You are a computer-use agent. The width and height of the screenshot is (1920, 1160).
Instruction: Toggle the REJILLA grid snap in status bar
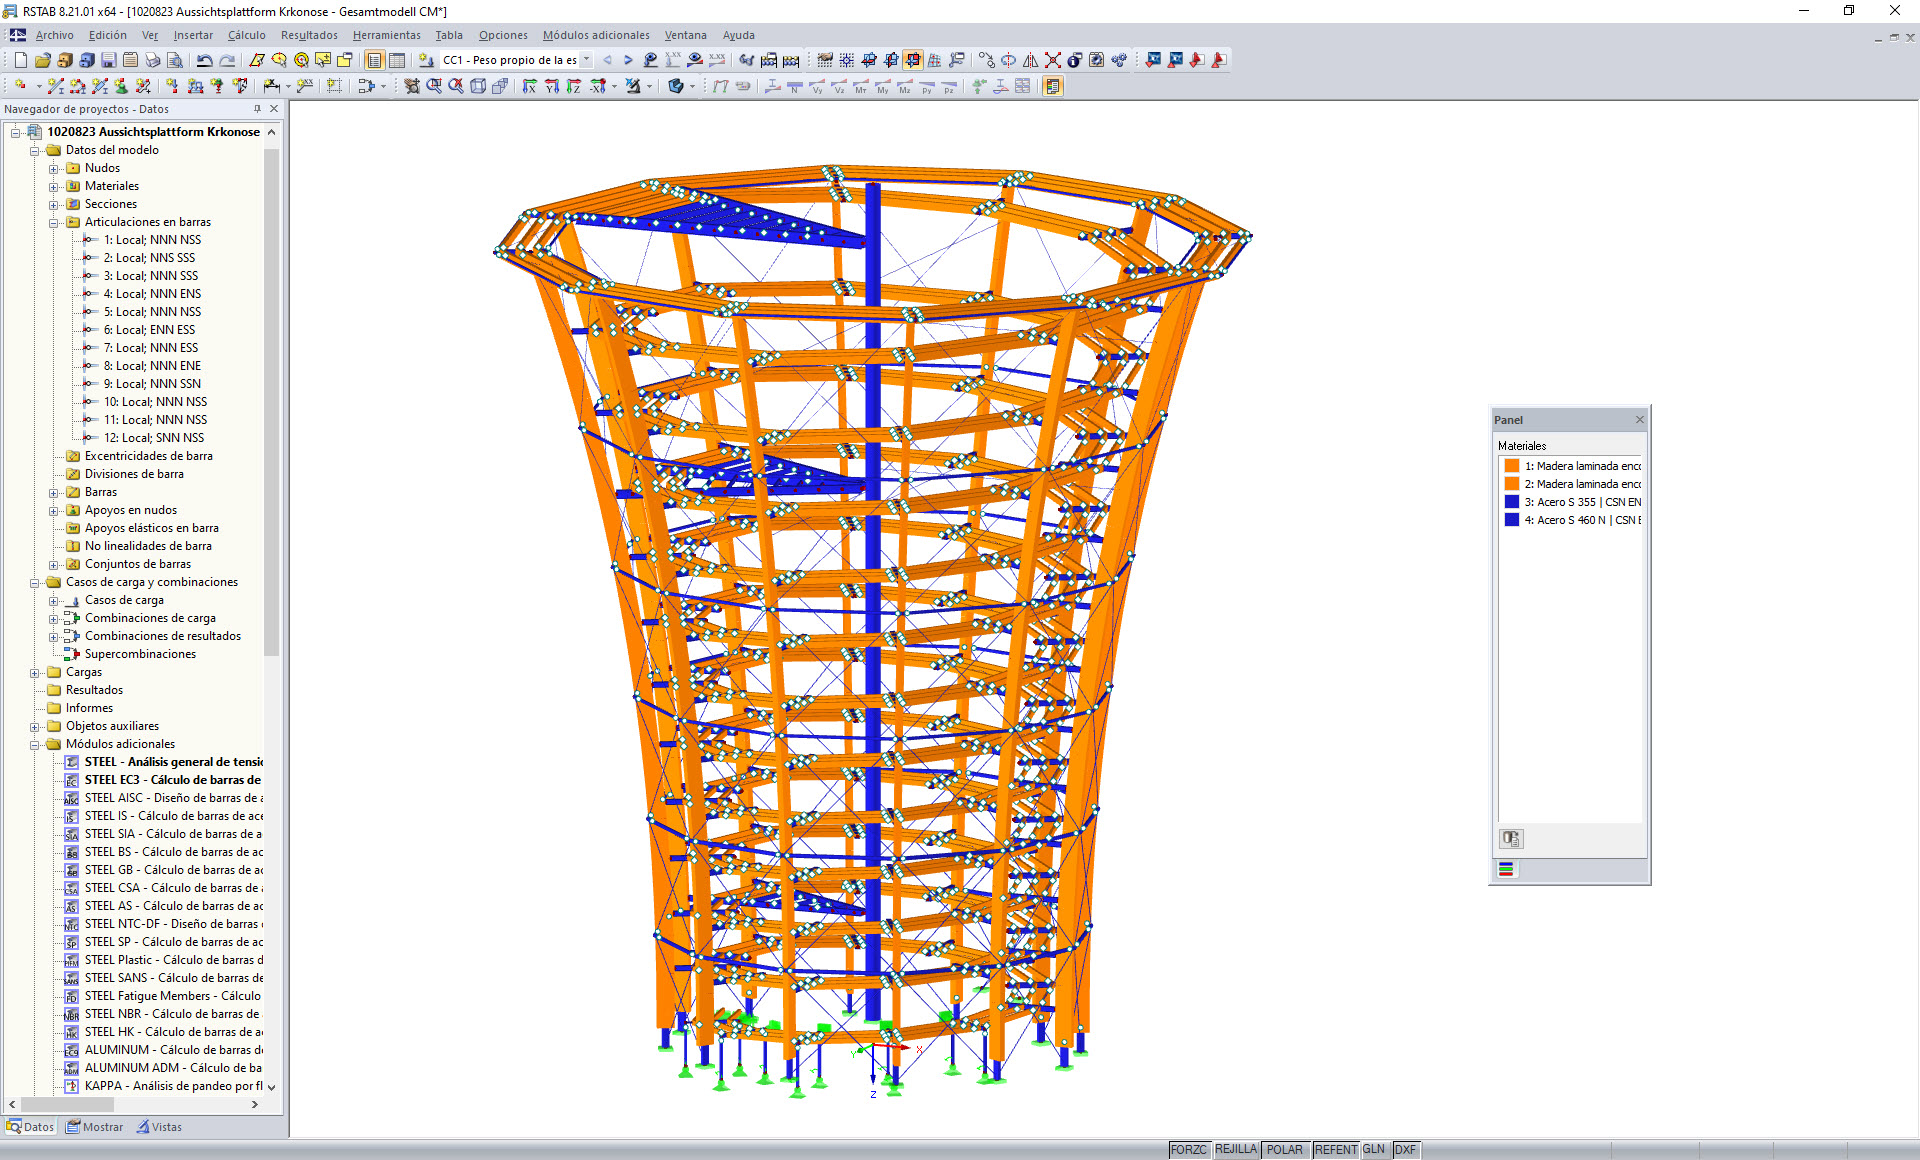pos(1236,1149)
